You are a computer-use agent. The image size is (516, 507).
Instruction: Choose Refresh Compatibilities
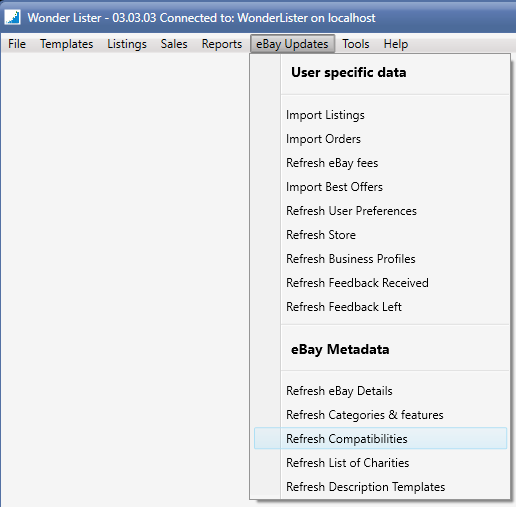pos(380,439)
